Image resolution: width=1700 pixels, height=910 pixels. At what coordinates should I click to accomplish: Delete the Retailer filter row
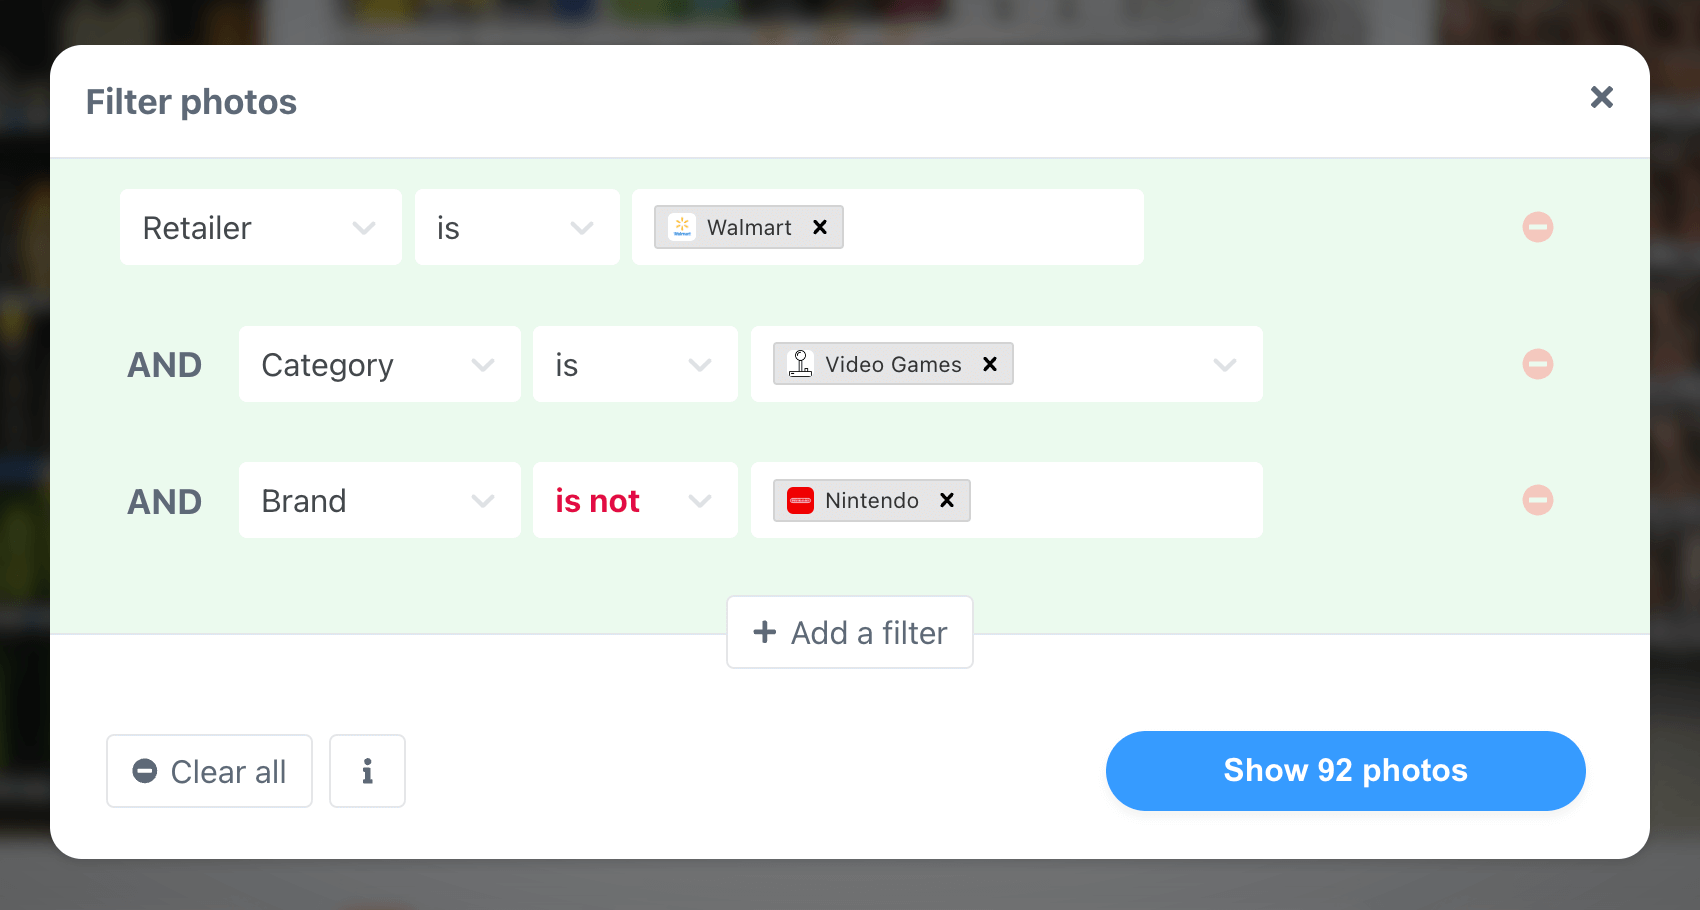[x=1537, y=227]
